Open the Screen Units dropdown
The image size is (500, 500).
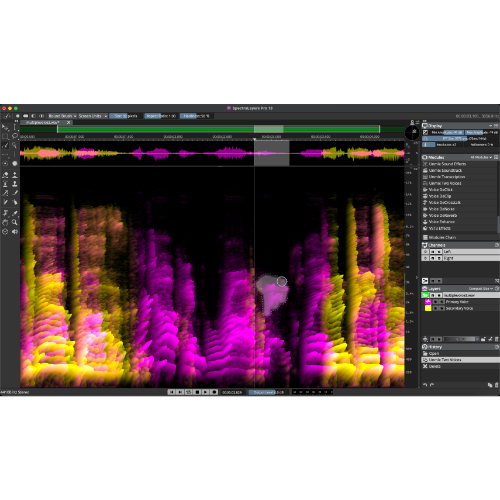click(x=92, y=116)
